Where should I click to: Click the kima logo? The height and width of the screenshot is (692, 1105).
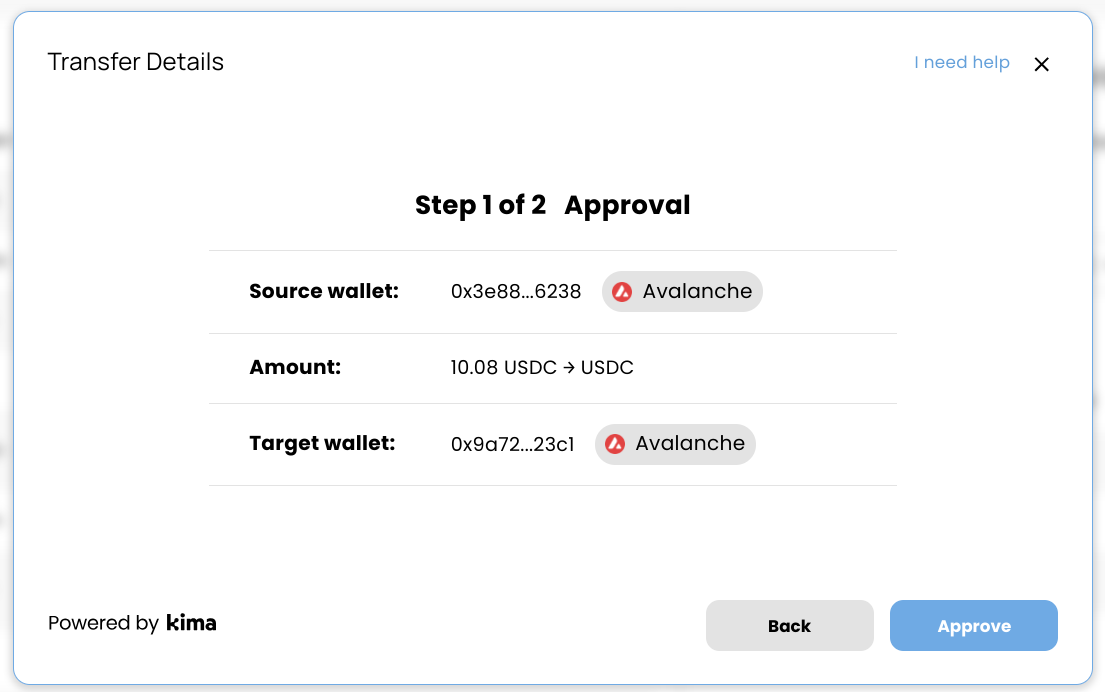[191, 623]
